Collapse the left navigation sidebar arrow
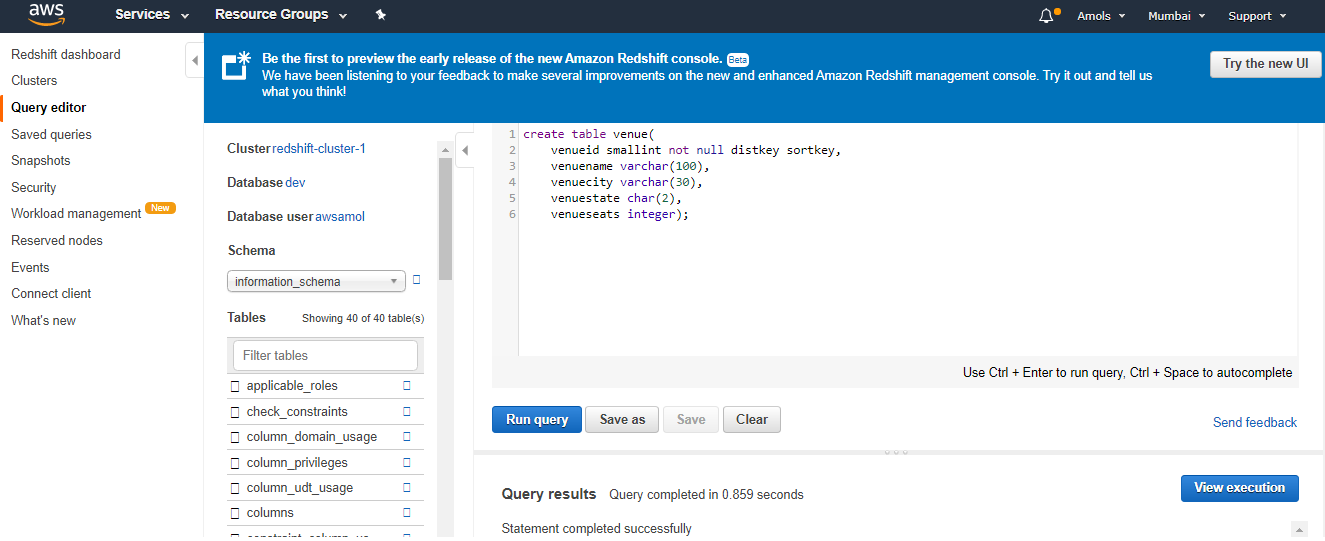The width and height of the screenshot is (1325, 541). (x=194, y=60)
